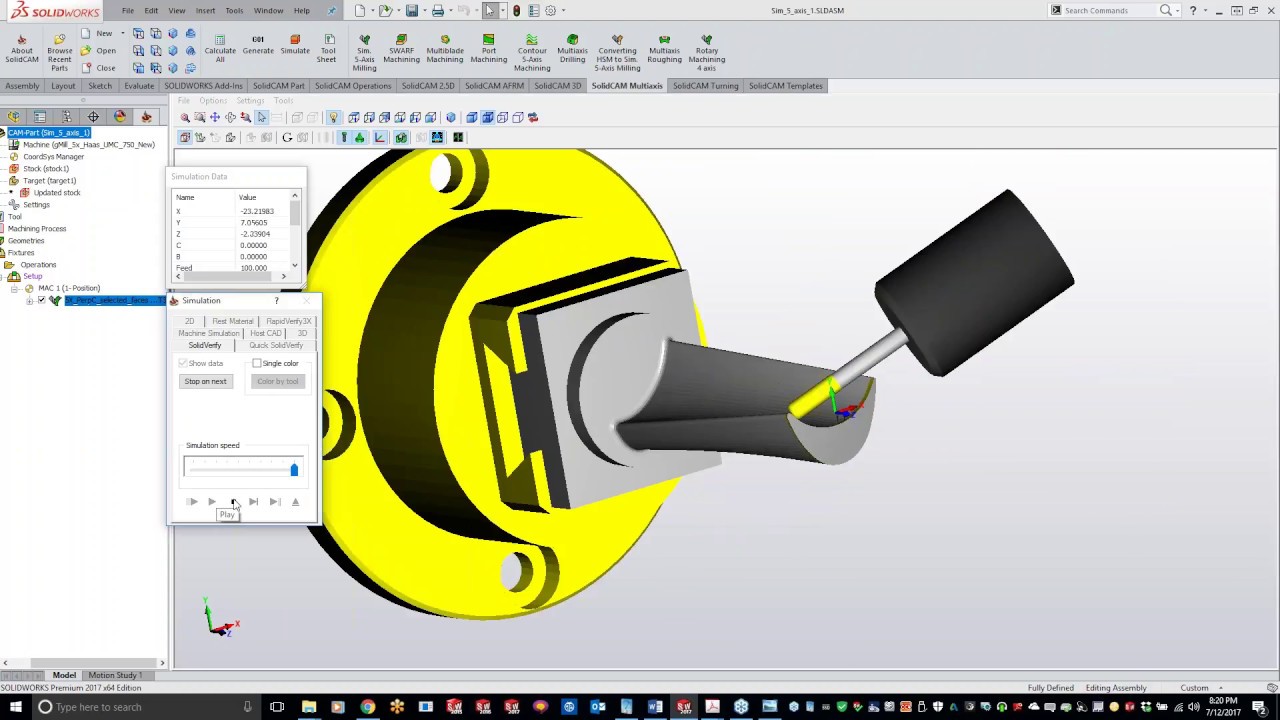Select Contour 5-Axis Machining operation

coord(532,53)
